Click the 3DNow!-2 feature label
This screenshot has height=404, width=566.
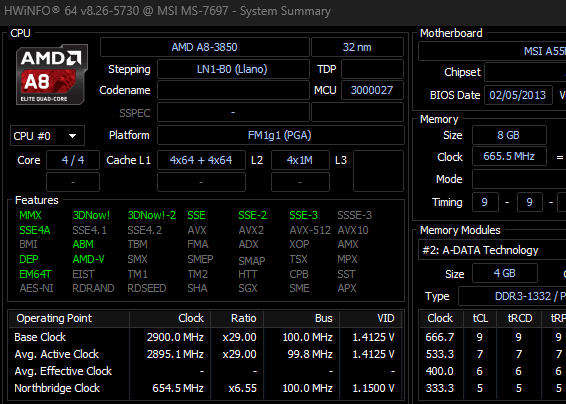152,216
